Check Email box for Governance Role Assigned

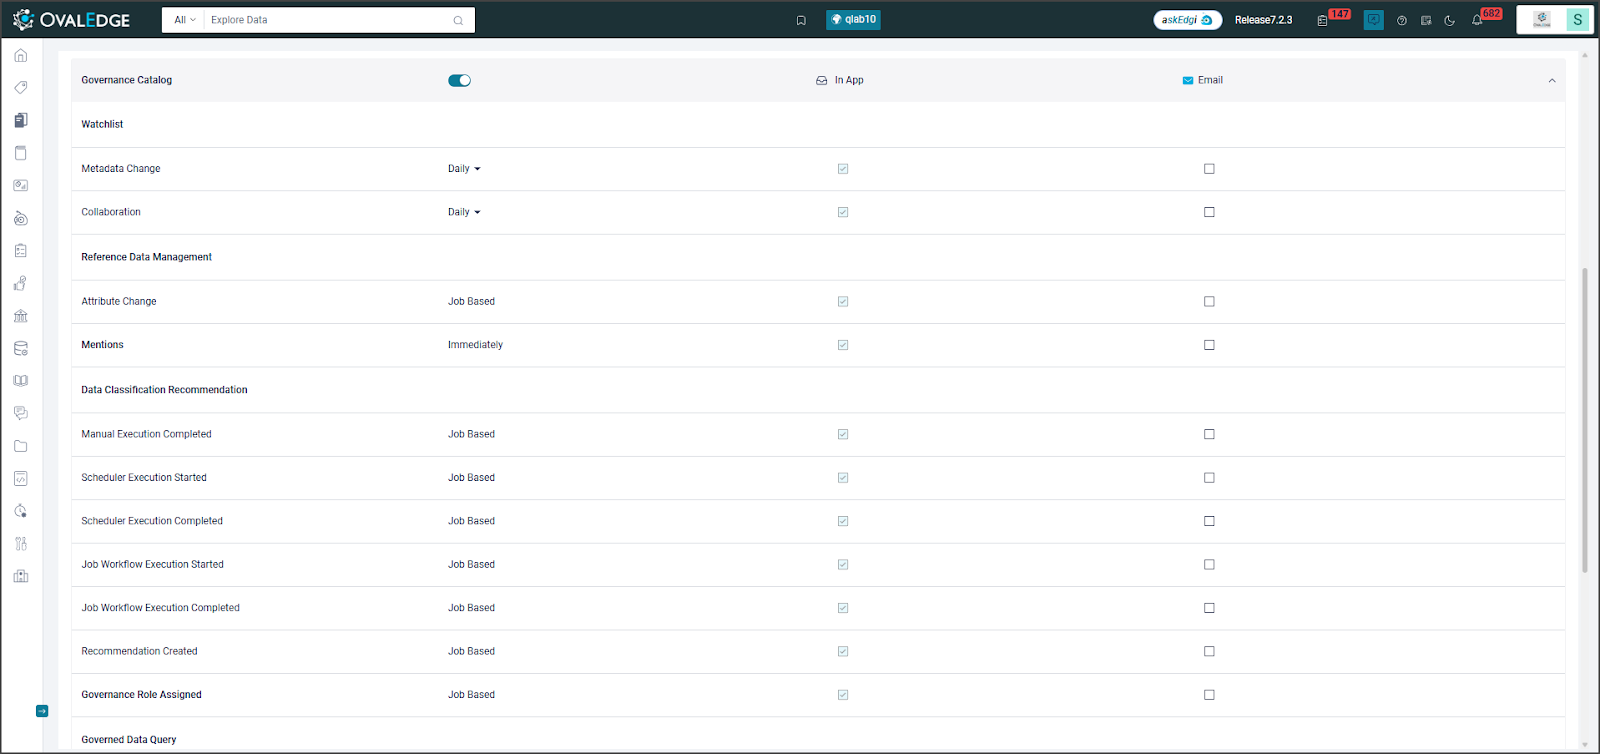1209,695
